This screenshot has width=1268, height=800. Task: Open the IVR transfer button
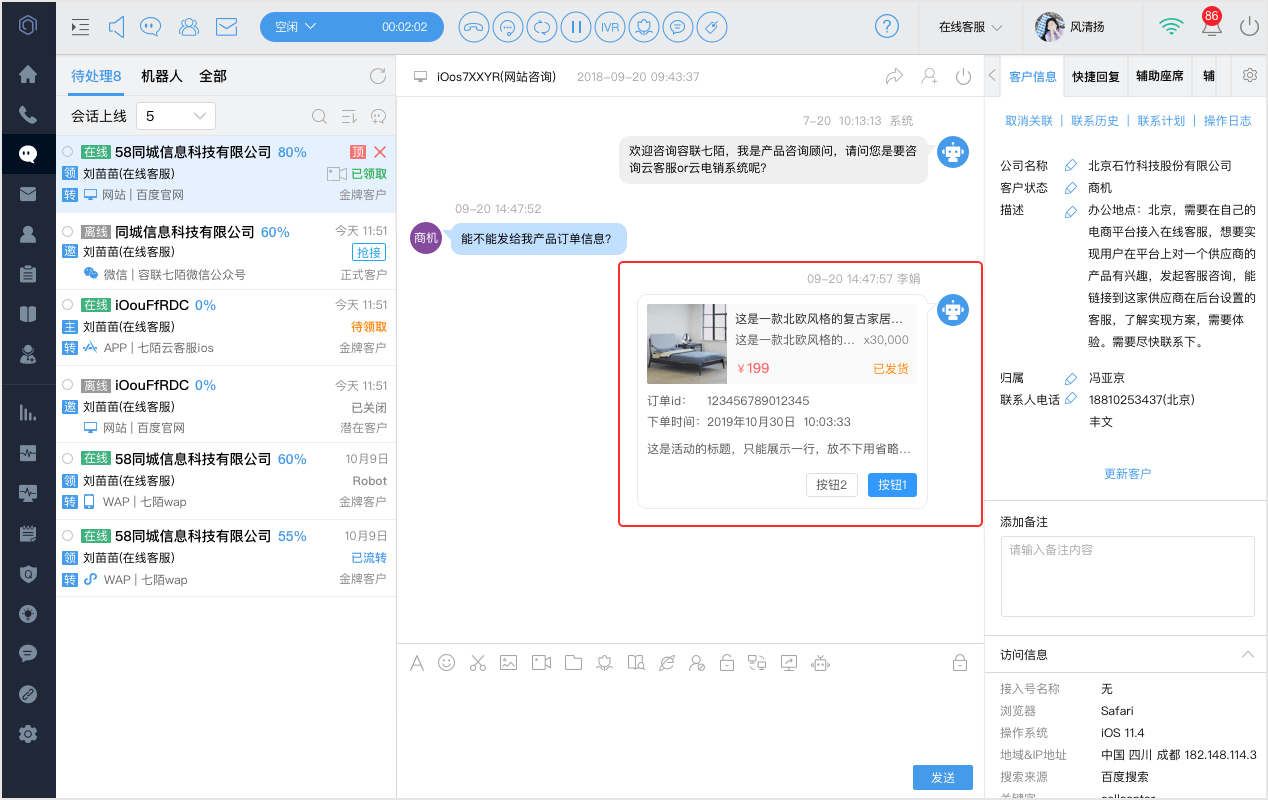pos(610,27)
